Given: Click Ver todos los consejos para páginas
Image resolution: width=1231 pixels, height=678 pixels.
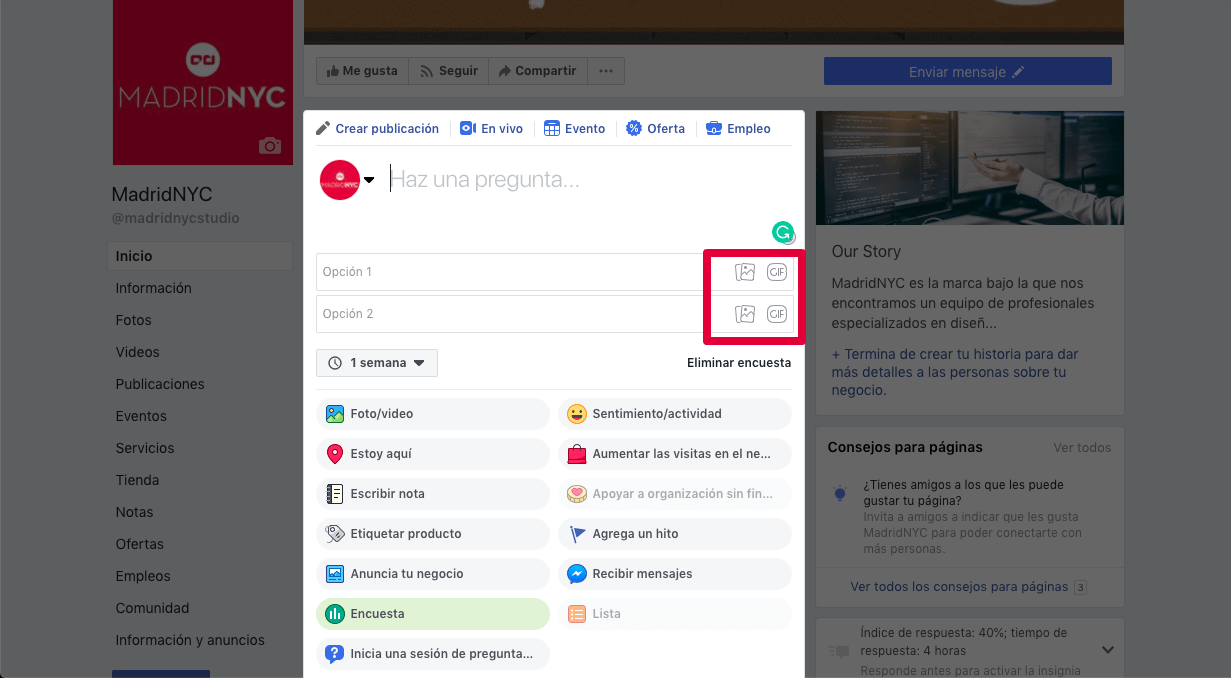Looking at the screenshot, I should [959, 587].
